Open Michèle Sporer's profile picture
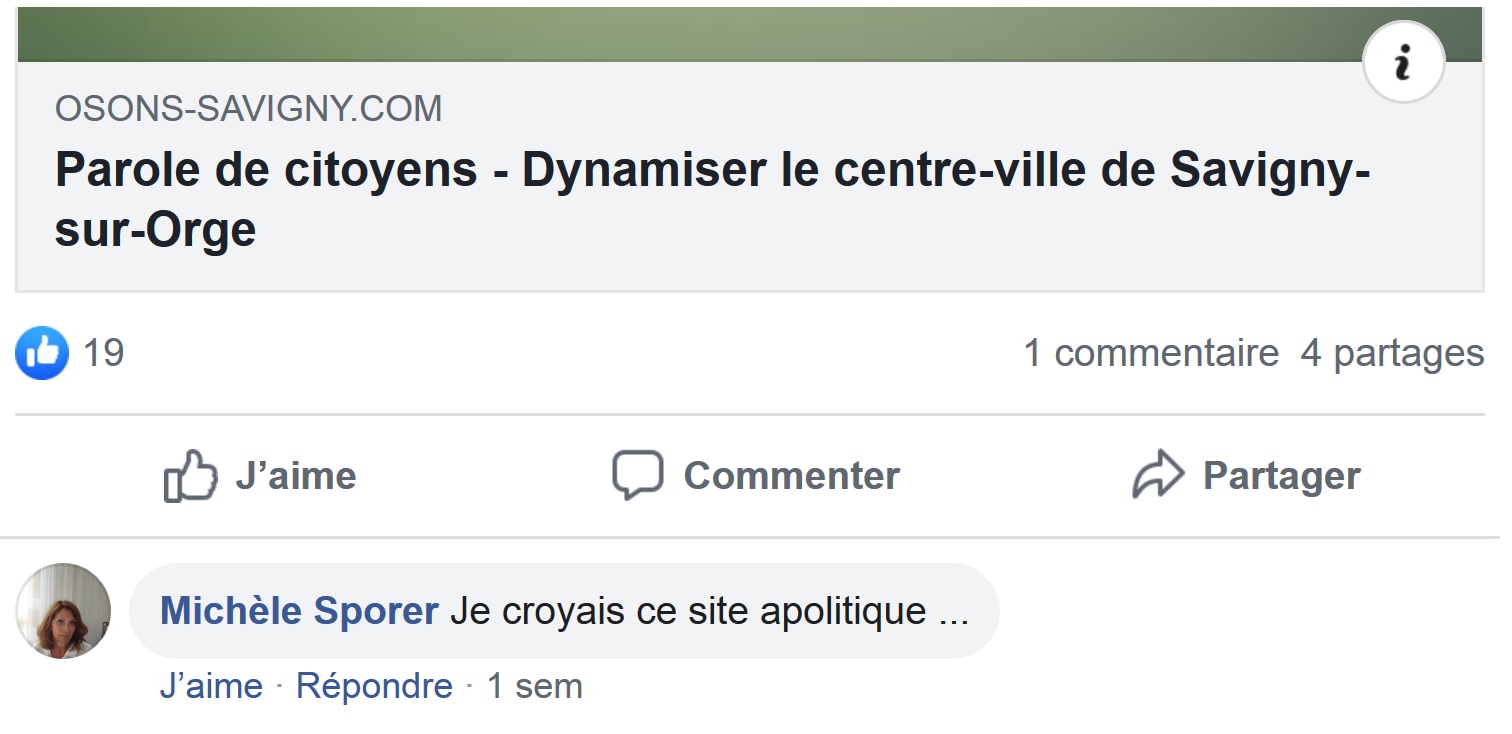The width and height of the screenshot is (1512, 734). [x=64, y=610]
